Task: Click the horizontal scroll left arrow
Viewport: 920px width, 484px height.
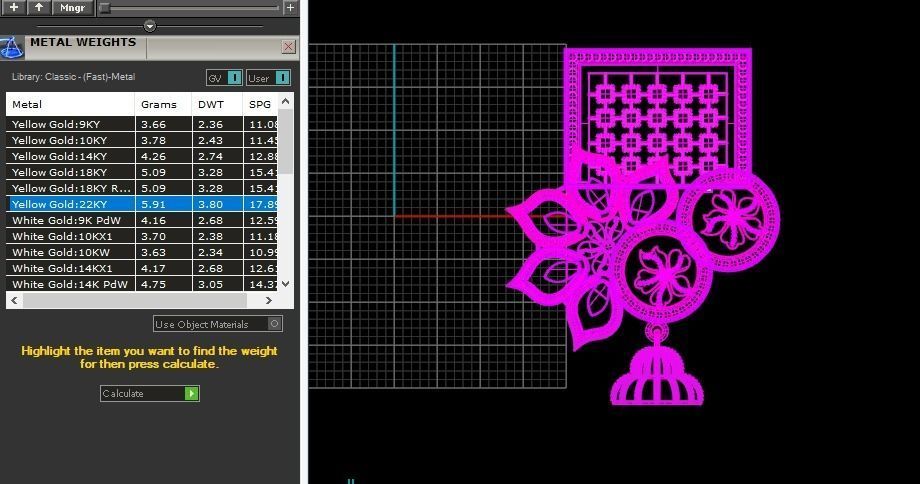Action: tap(14, 300)
